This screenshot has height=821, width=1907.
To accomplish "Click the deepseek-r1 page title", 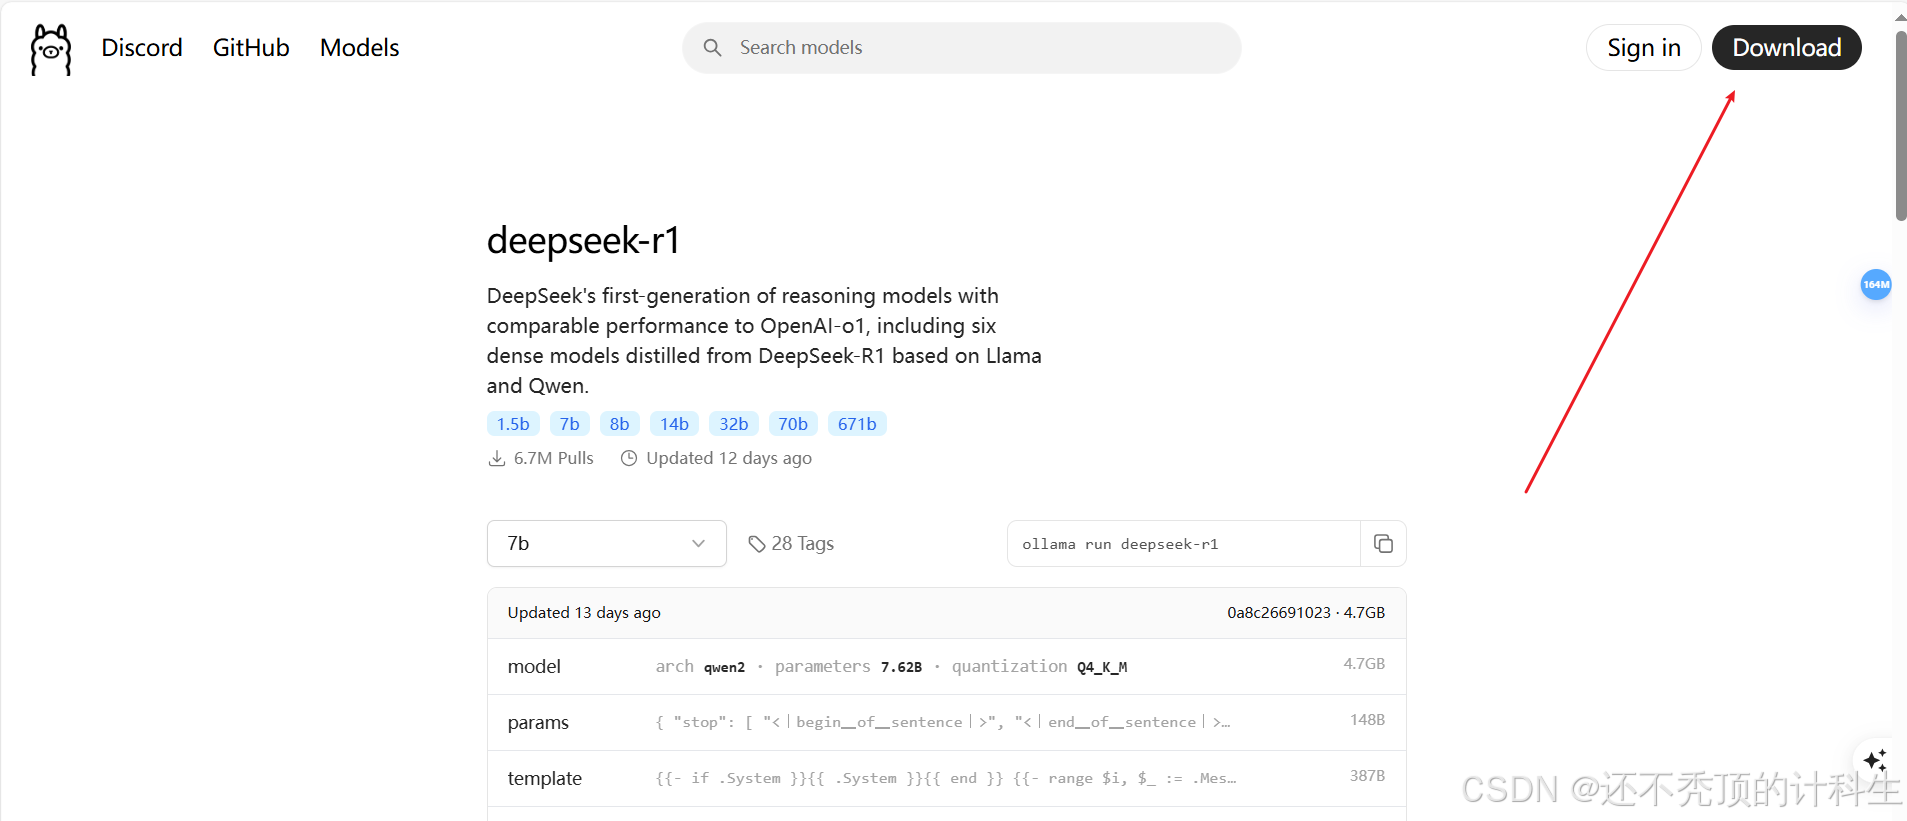I will click(583, 240).
